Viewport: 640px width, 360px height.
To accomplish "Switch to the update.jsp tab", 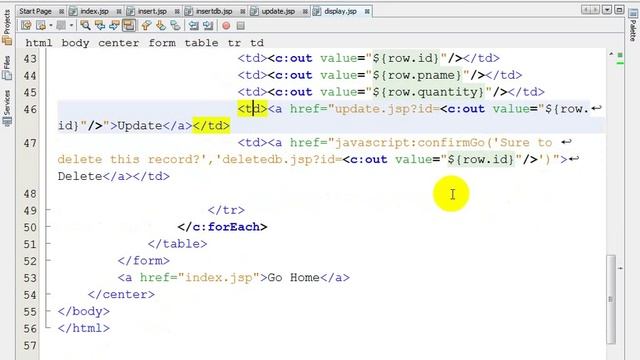I will [x=278, y=11].
